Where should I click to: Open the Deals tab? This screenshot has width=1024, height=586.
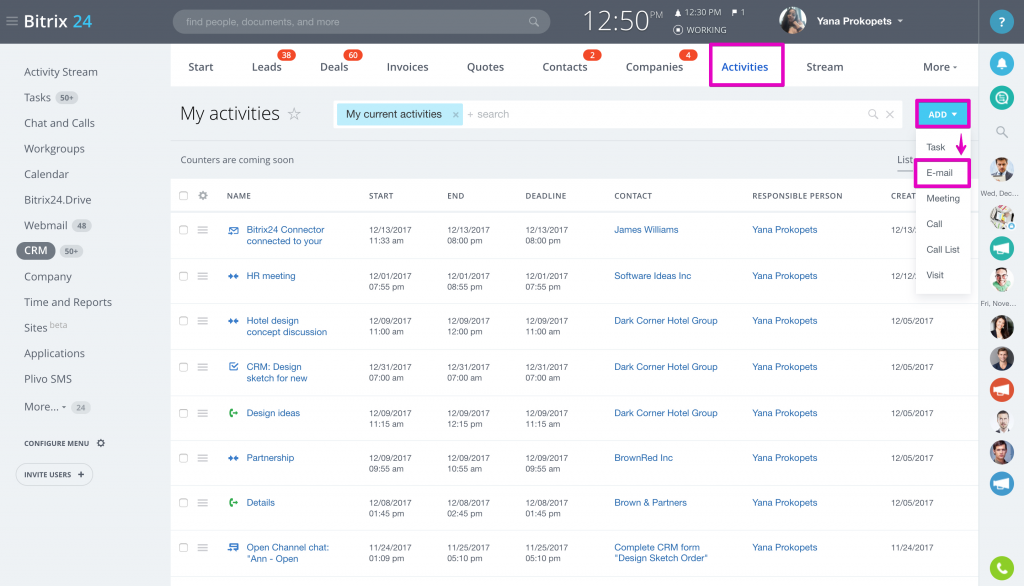(x=334, y=67)
